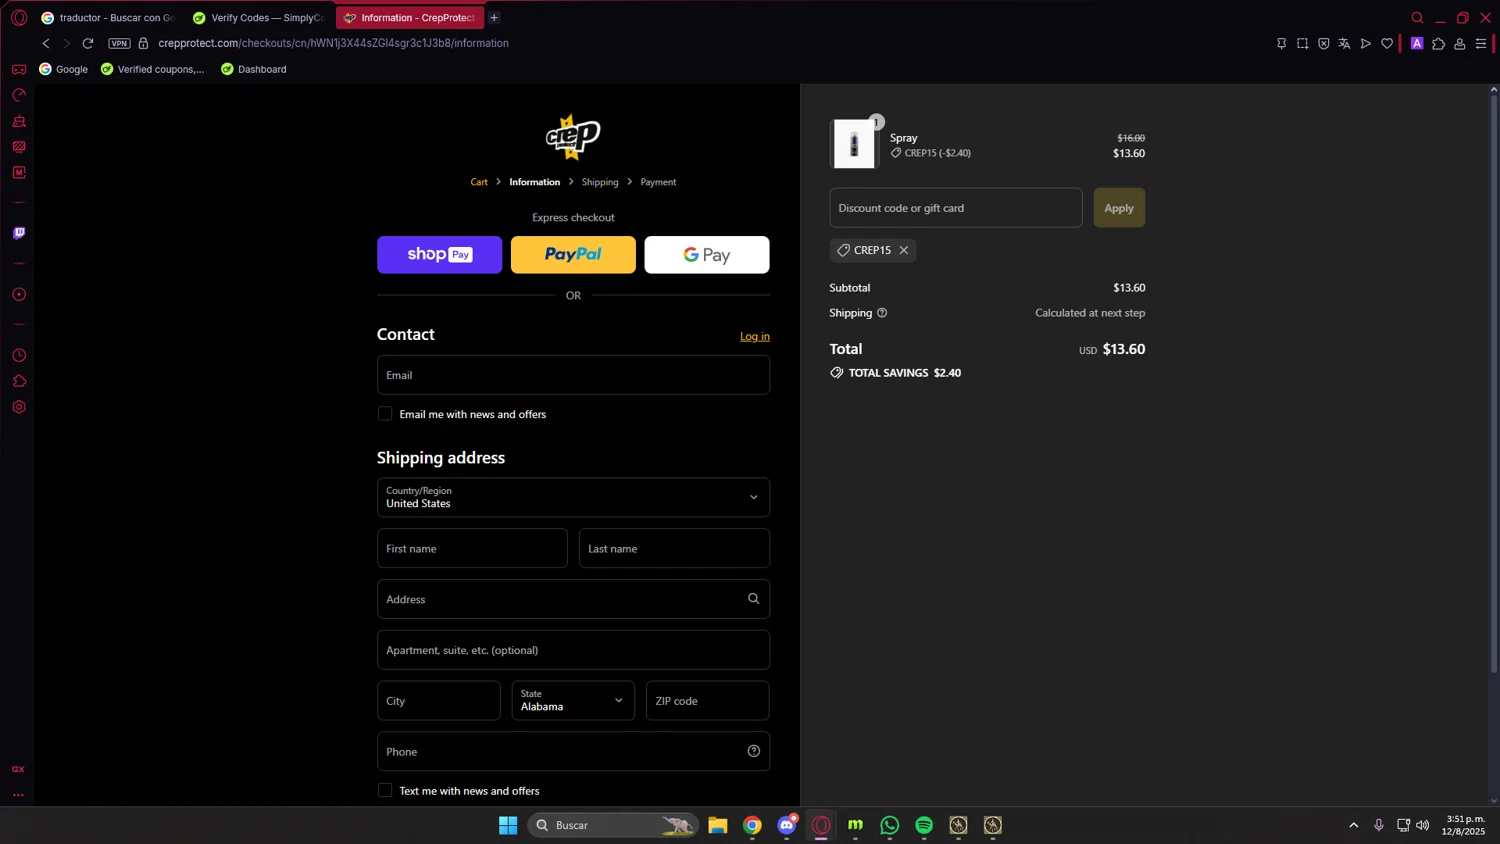The height and width of the screenshot is (844, 1500).
Task: Open GX Corner gamepad icon in sidebar
Action: [18, 70]
